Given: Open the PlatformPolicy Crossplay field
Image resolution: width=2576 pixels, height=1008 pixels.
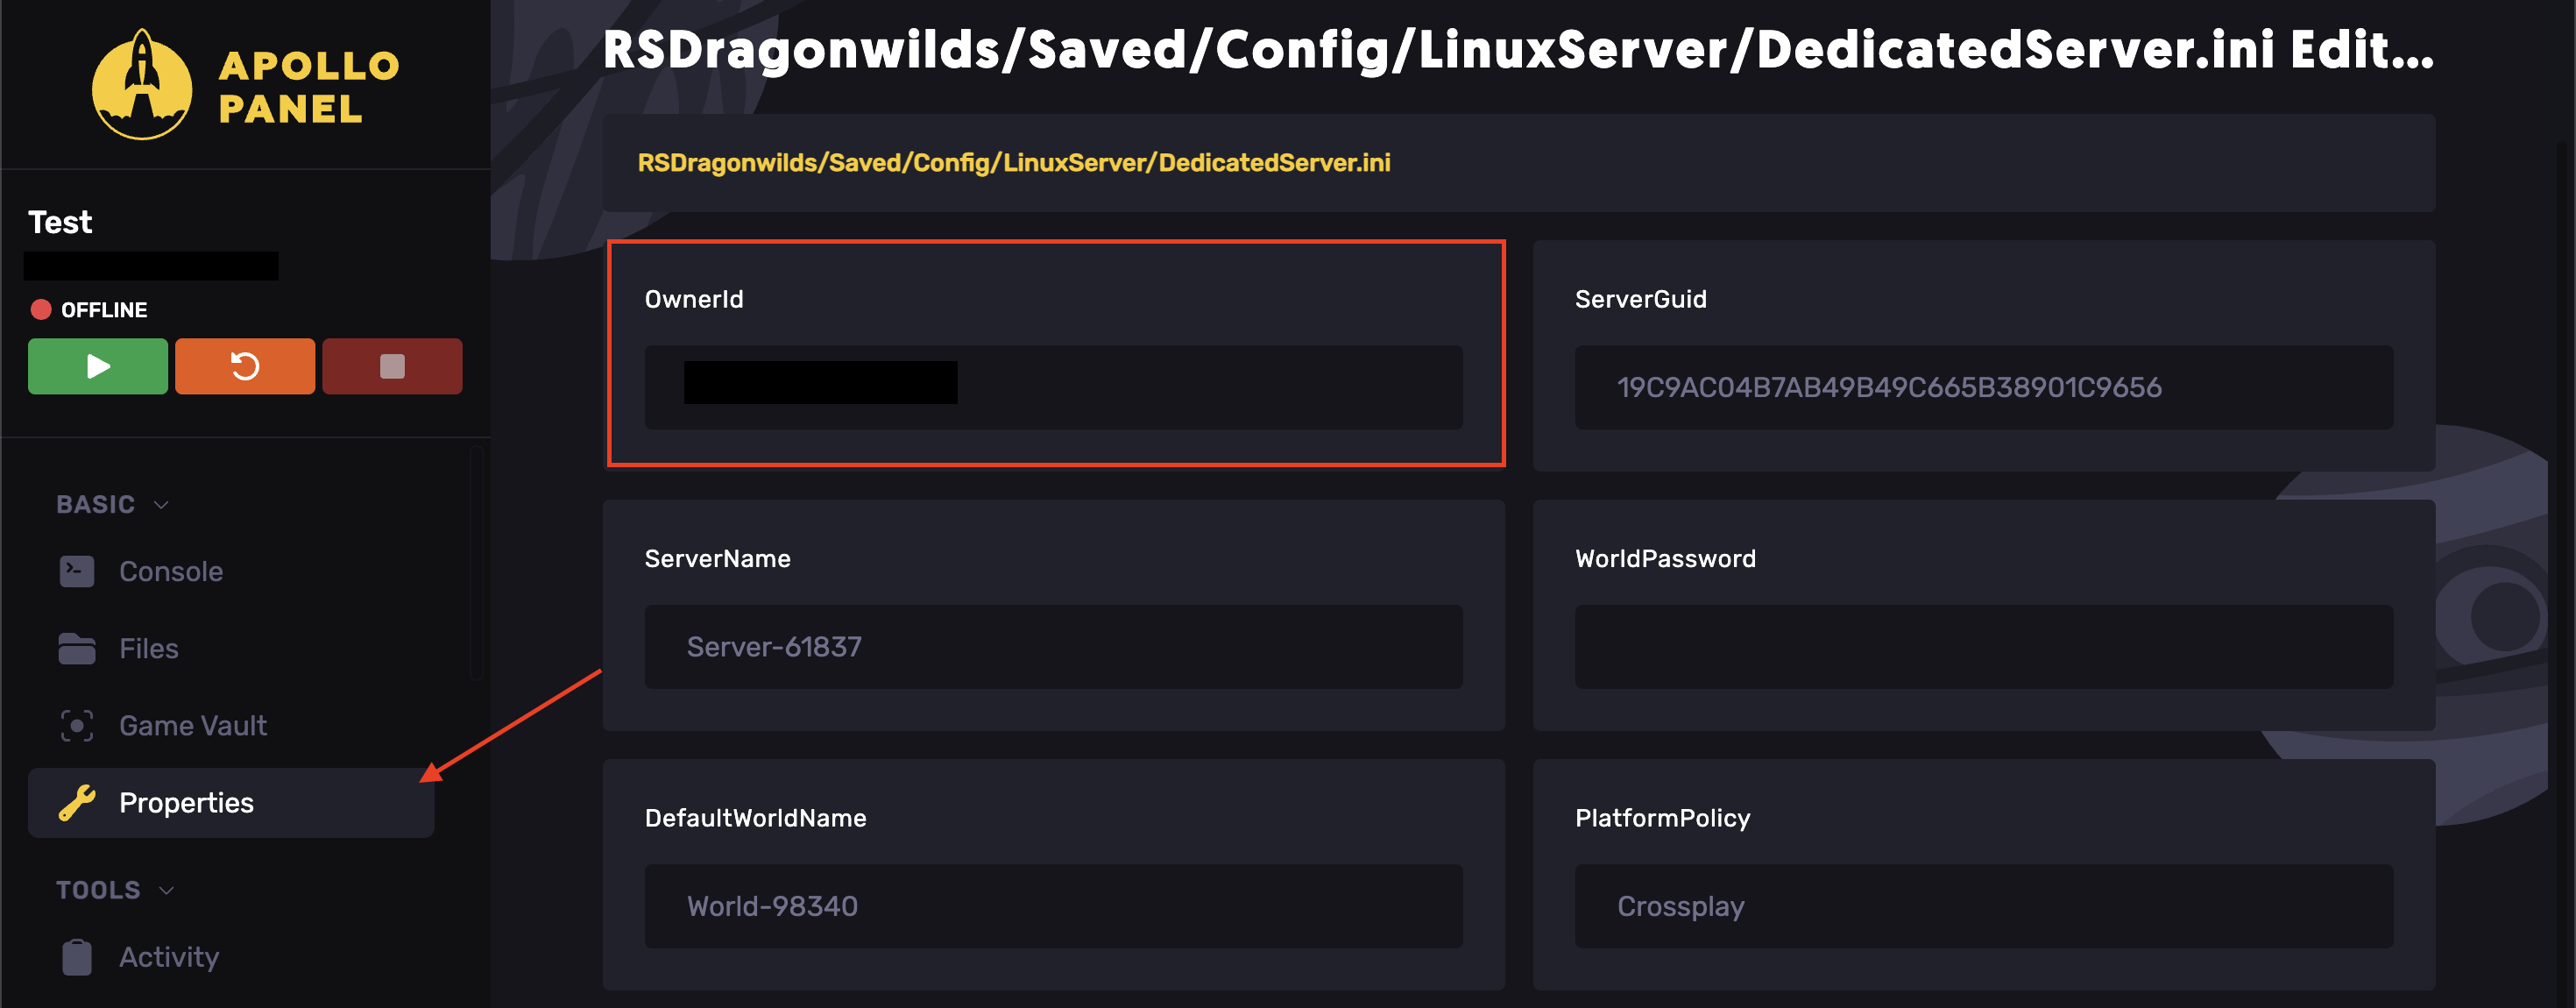Looking at the screenshot, I should click(1984, 906).
